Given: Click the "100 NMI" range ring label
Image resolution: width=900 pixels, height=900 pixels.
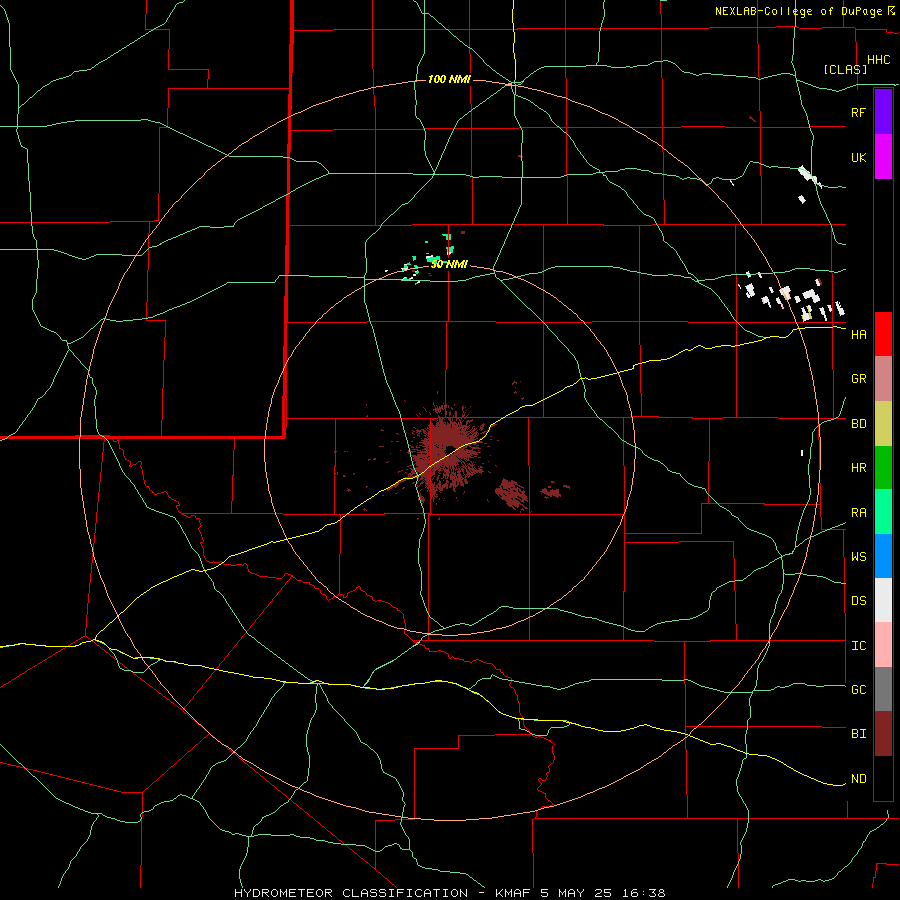Looking at the screenshot, I should (449, 79).
